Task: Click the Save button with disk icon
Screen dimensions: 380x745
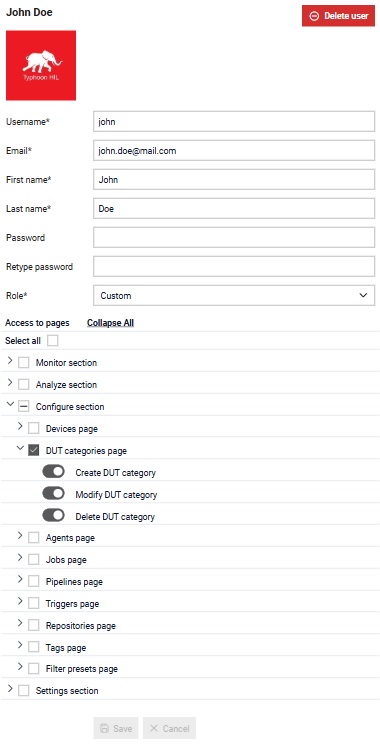Action: click(x=116, y=728)
